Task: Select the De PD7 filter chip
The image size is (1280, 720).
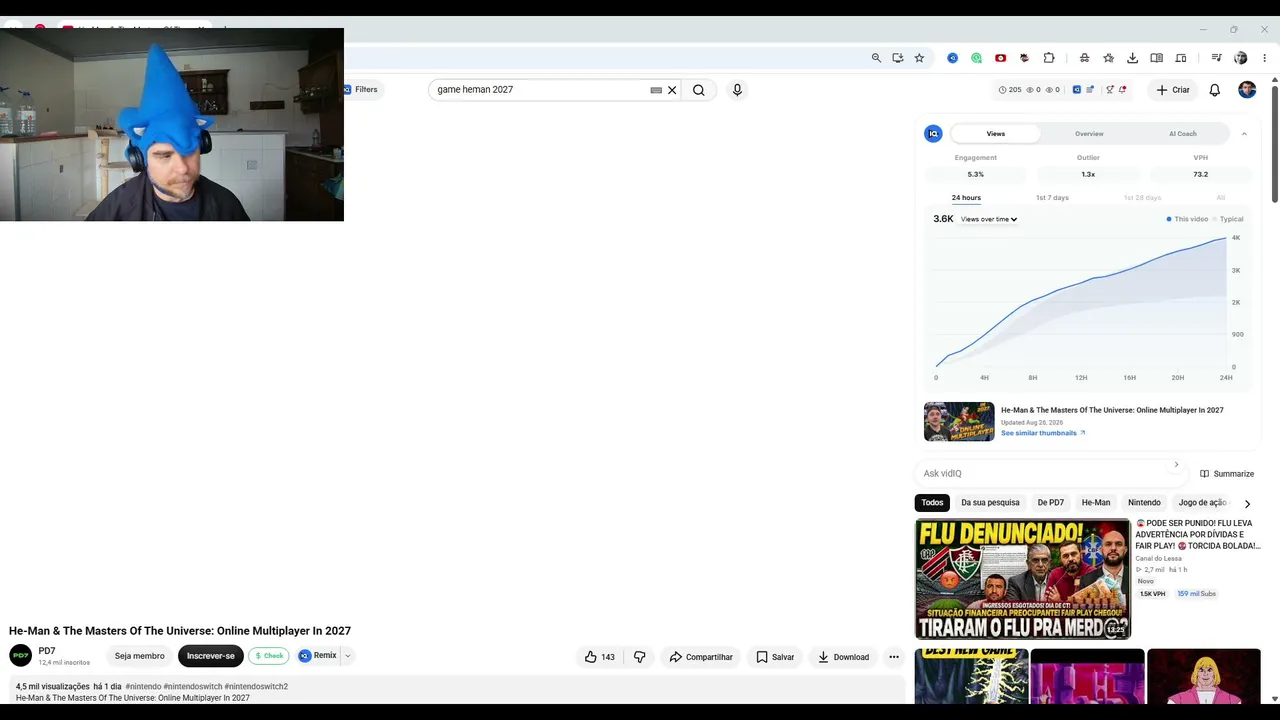Action: tap(1050, 503)
